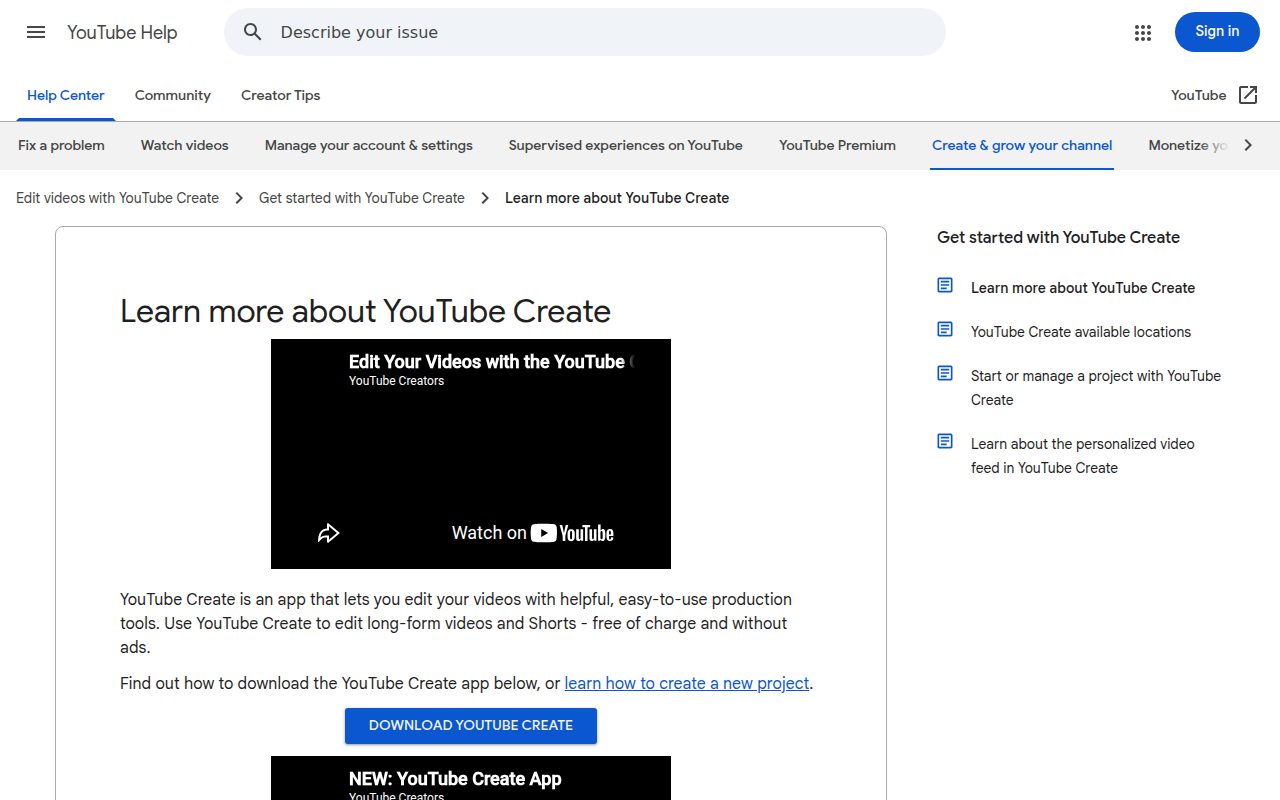1280x800 pixels.
Task: Open Manage your account & settings category
Action: (x=369, y=145)
